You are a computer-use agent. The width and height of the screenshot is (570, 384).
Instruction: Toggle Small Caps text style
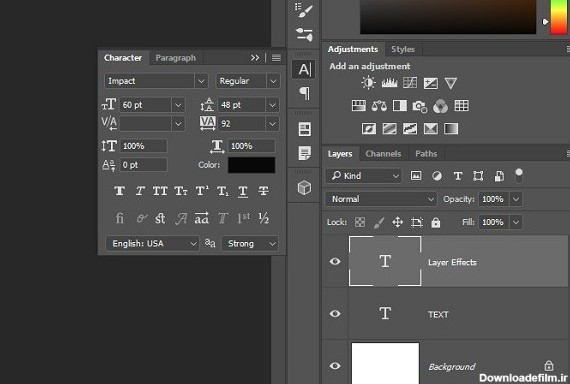pyautogui.click(x=181, y=191)
